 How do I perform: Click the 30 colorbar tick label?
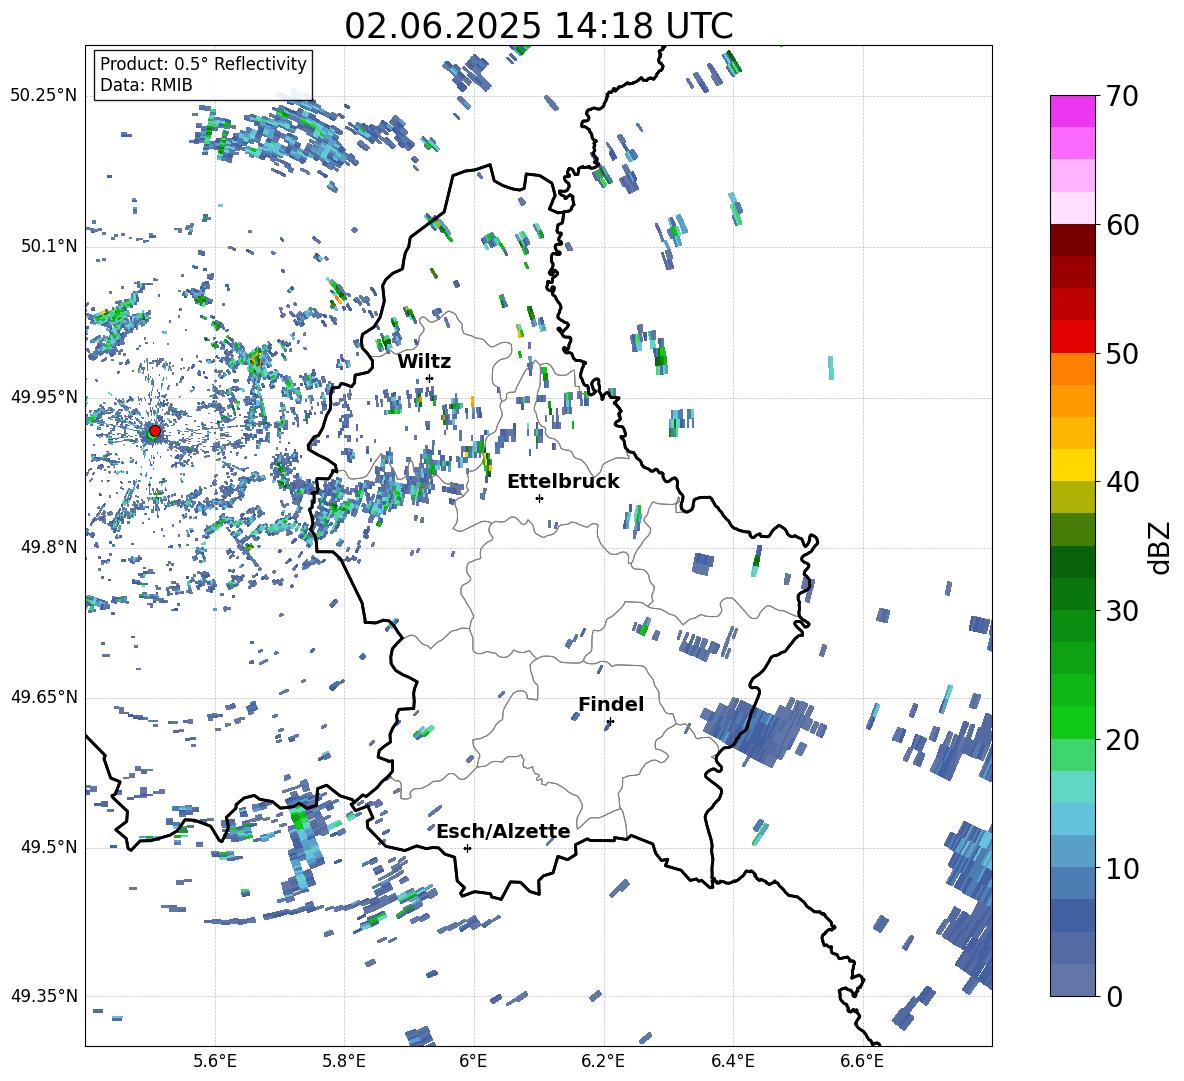tap(1122, 611)
